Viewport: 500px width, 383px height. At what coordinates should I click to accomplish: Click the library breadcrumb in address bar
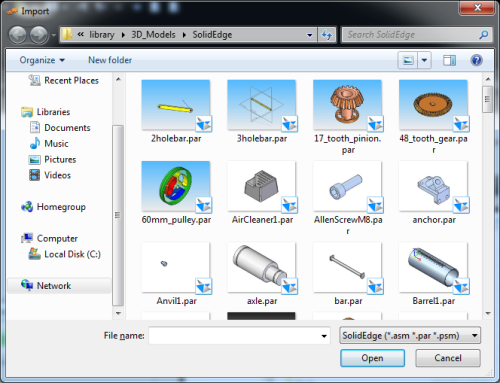click(102, 35)
